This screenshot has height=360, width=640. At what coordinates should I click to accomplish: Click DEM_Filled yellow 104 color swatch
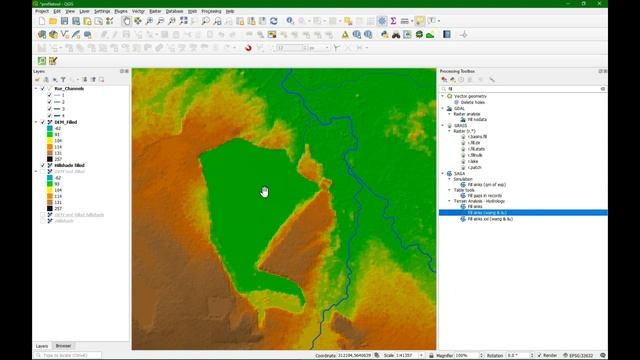pos(50,141)
